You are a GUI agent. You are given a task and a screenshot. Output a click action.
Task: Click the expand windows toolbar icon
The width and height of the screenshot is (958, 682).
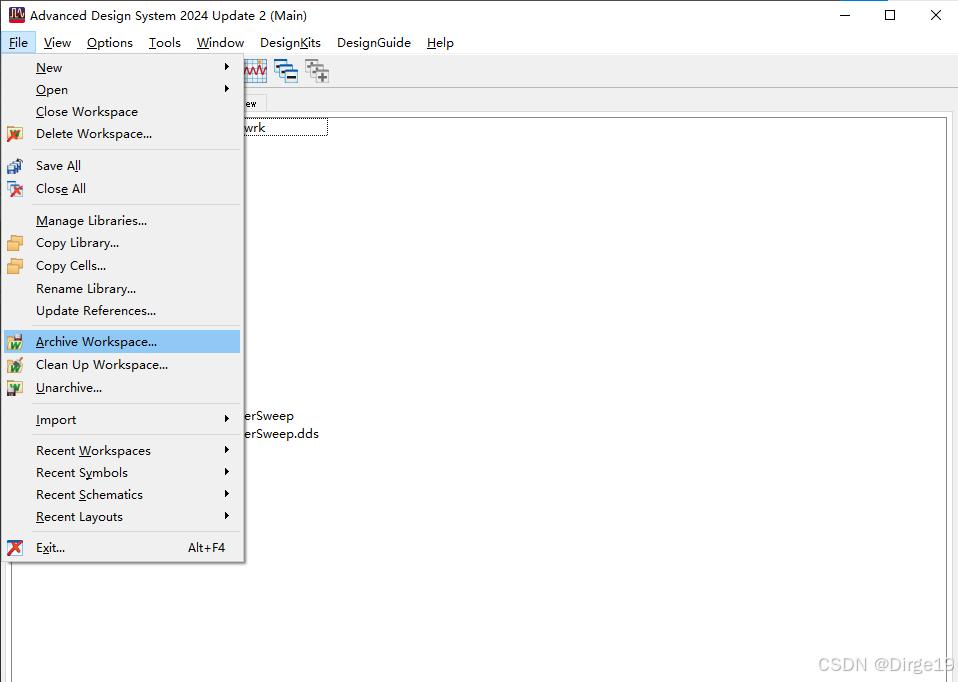coord(317,72)
